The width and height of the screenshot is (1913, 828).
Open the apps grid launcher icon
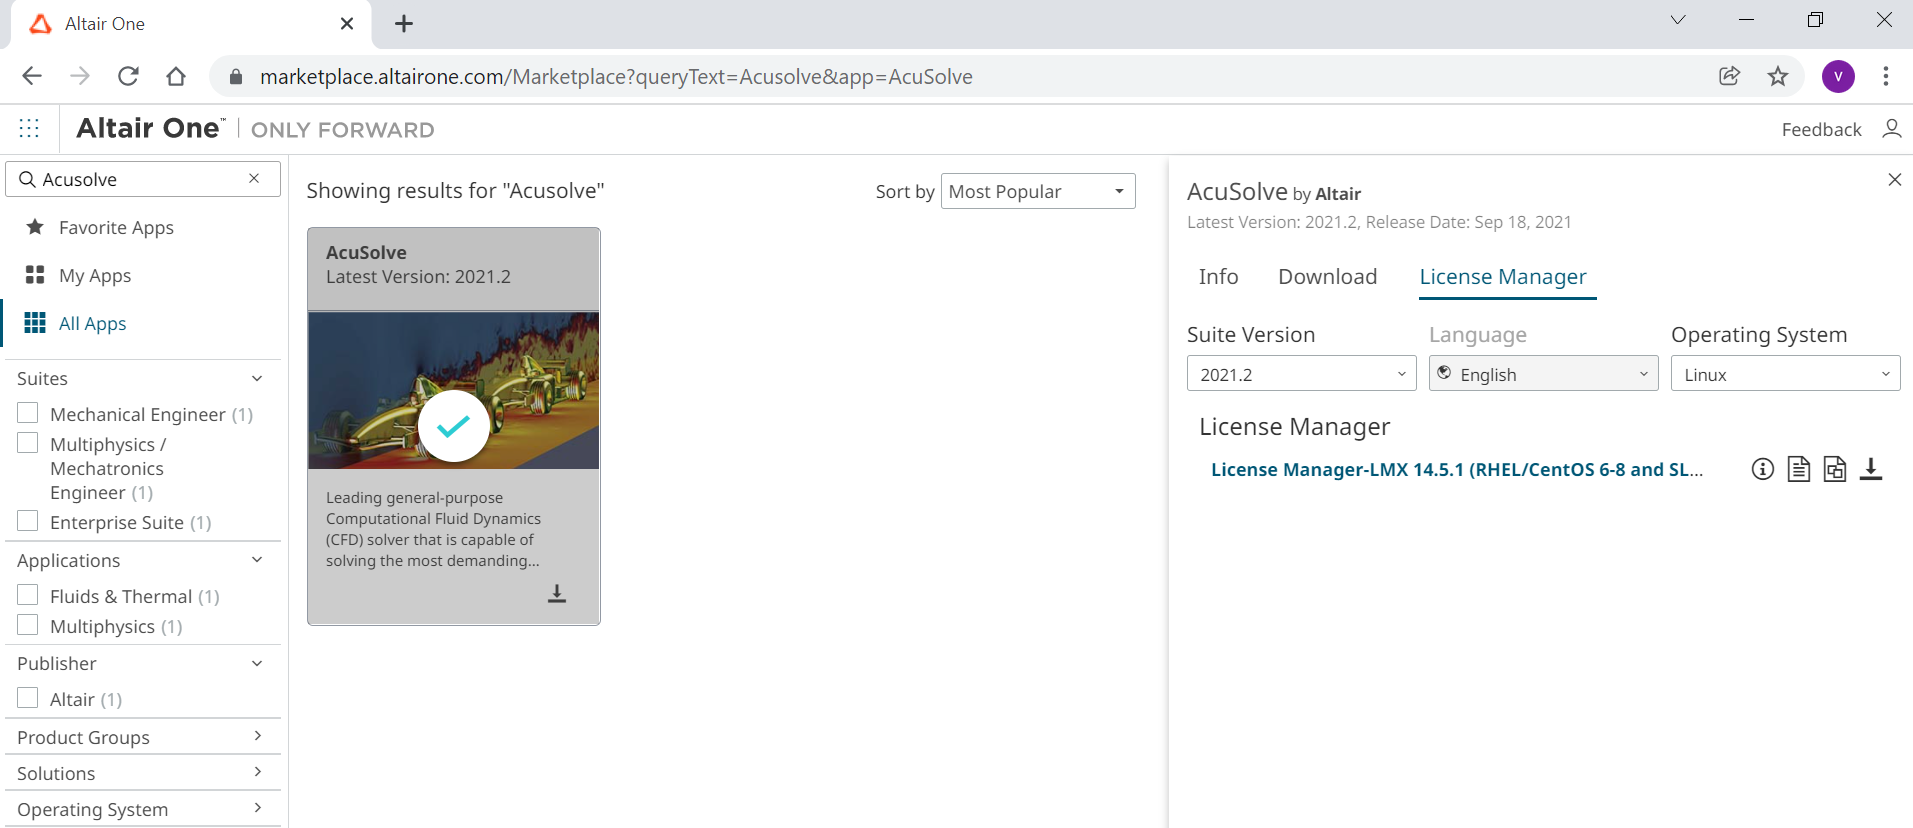[29, 128]
